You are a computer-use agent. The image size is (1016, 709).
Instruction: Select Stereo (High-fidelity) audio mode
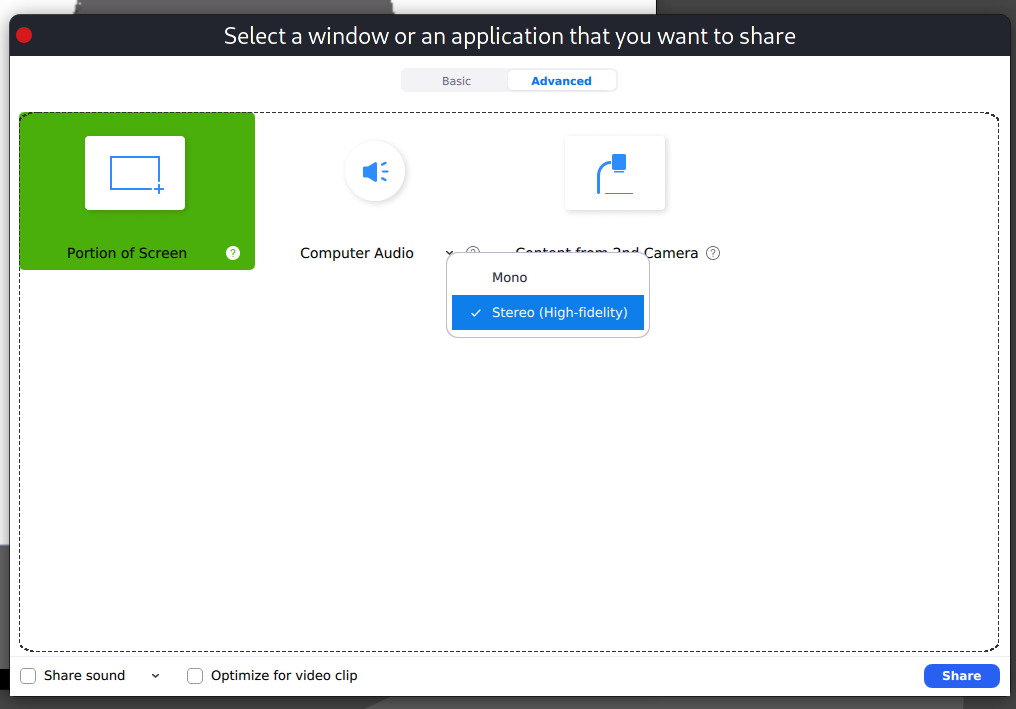click(x=548, y=312)
